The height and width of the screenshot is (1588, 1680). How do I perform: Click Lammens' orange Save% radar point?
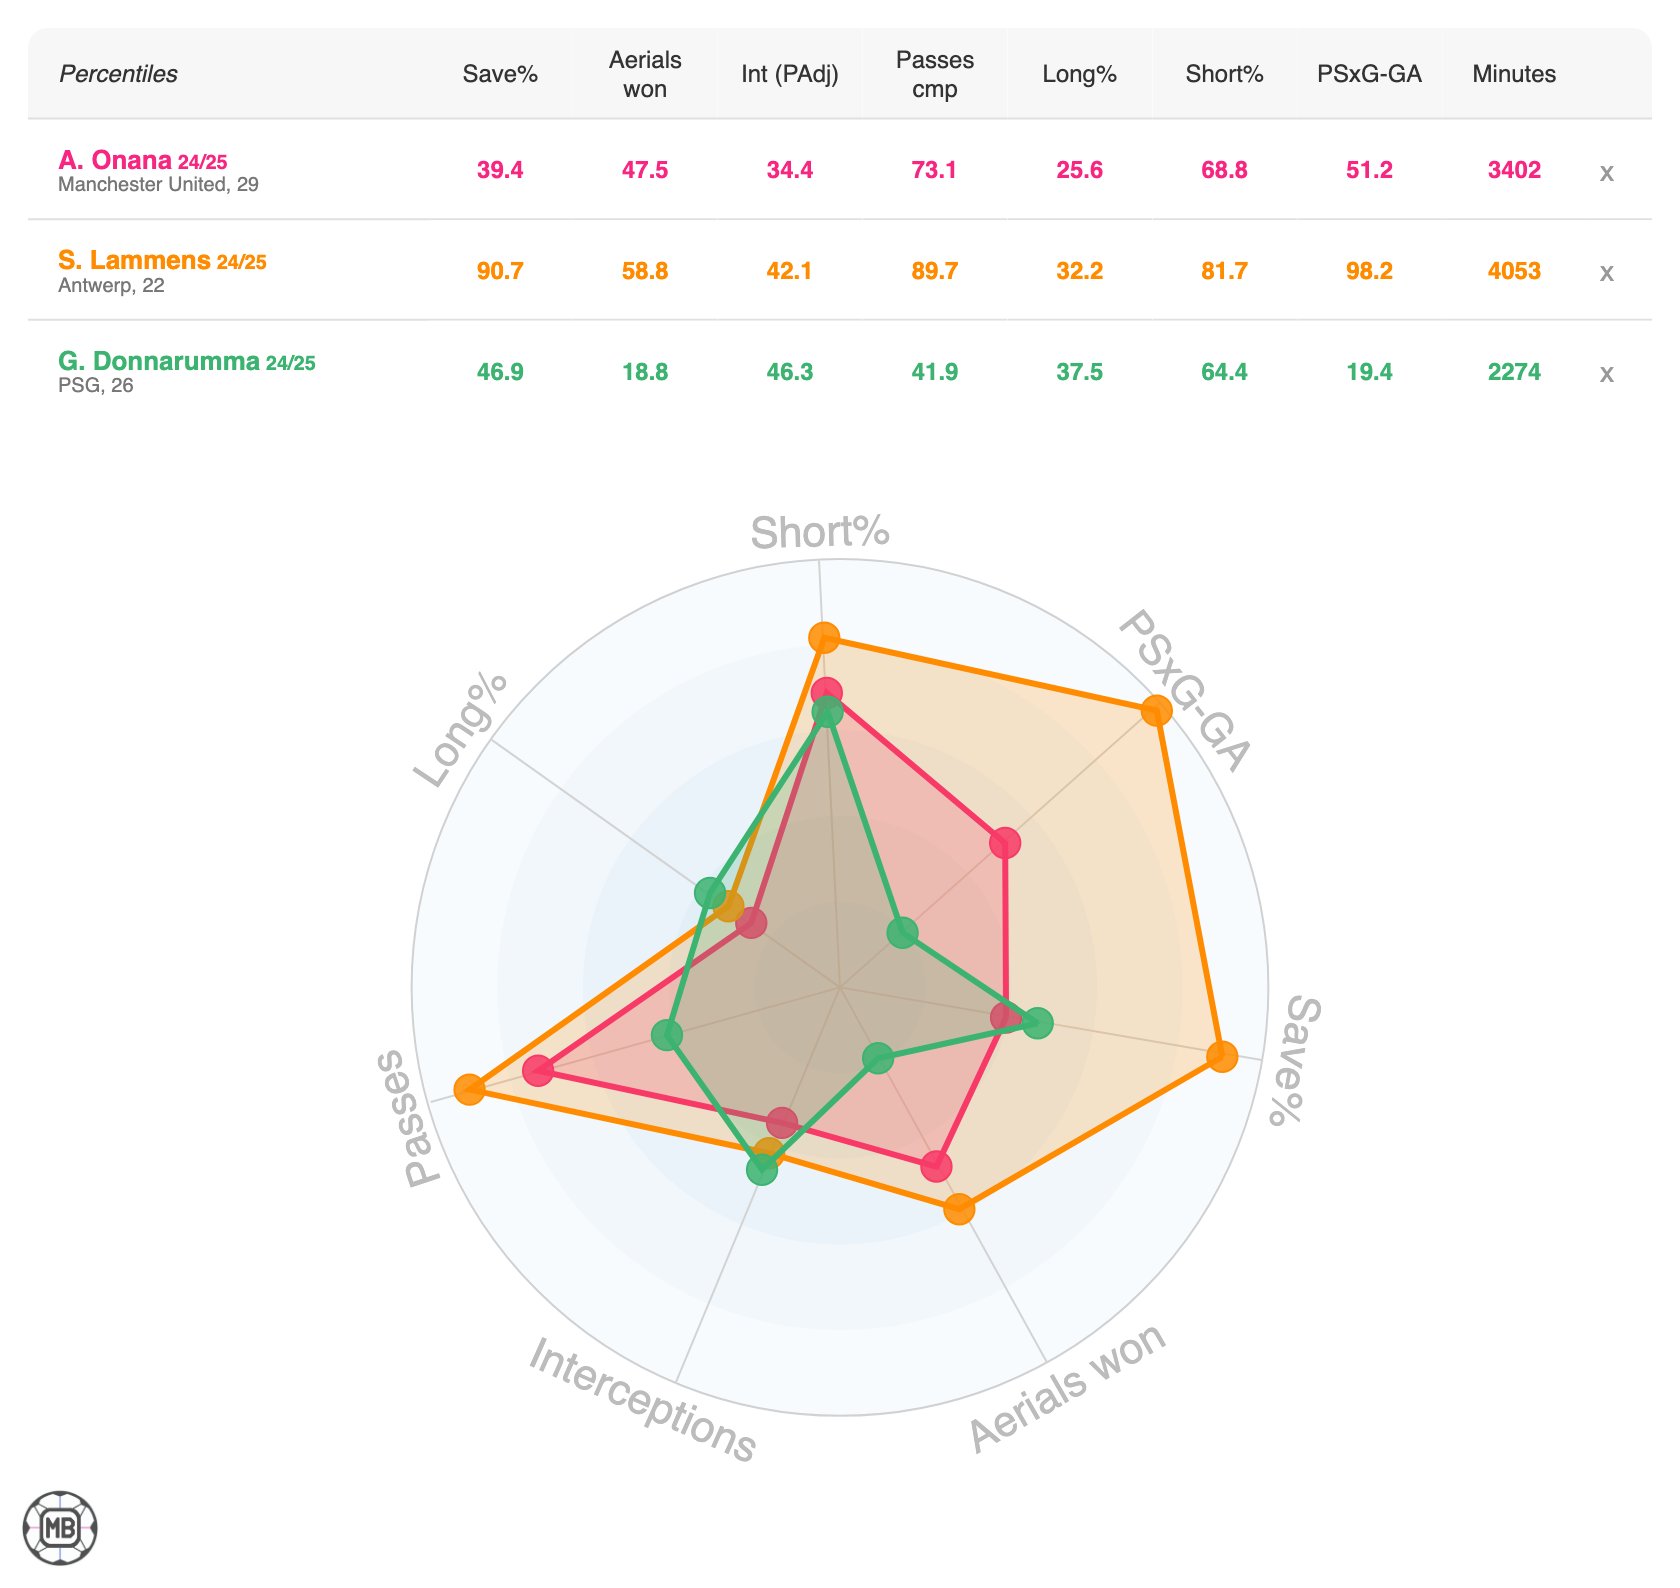(1221, 1056)
